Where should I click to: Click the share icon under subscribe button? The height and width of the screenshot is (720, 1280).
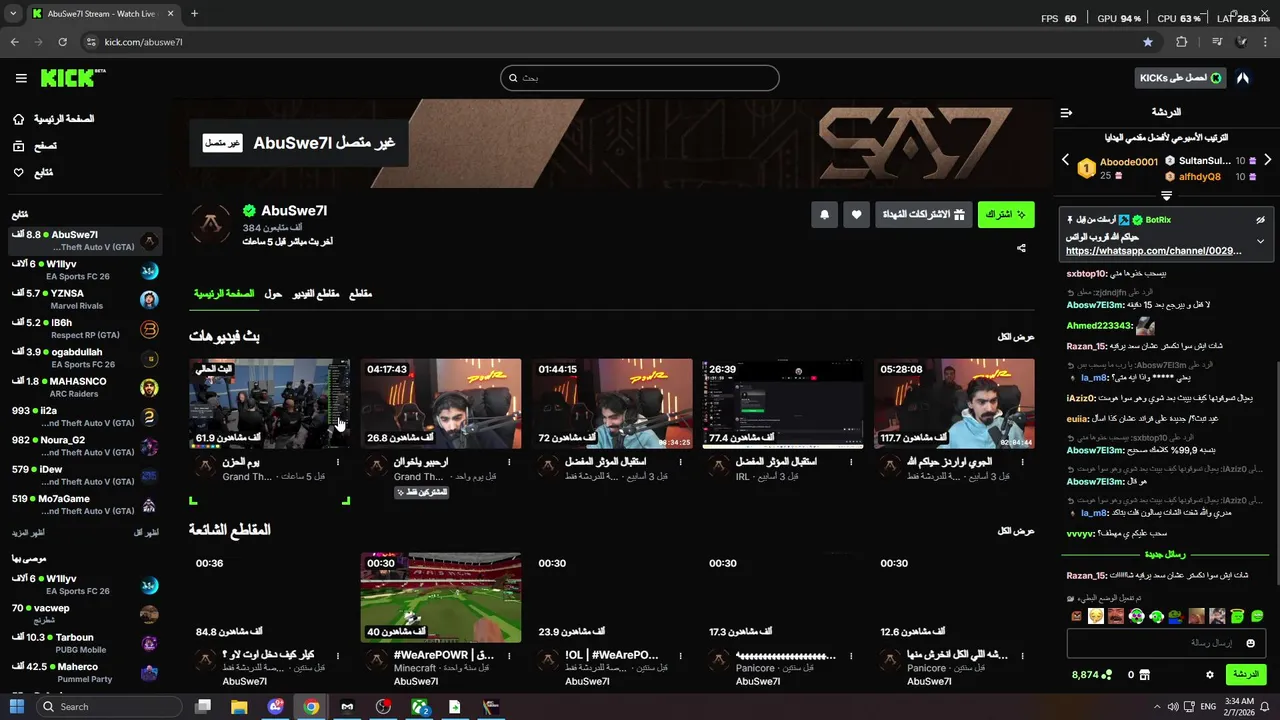click(1021, 248)
